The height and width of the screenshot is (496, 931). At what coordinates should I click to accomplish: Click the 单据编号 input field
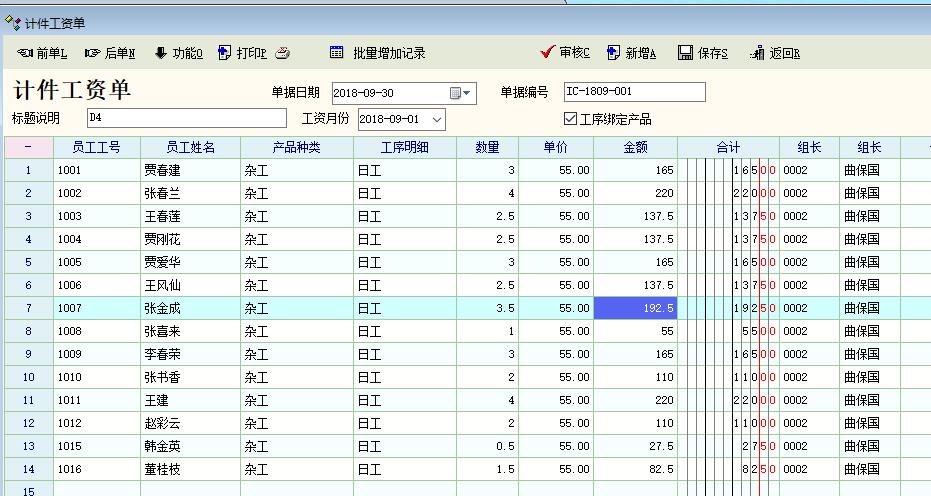(x=634, y=92)
